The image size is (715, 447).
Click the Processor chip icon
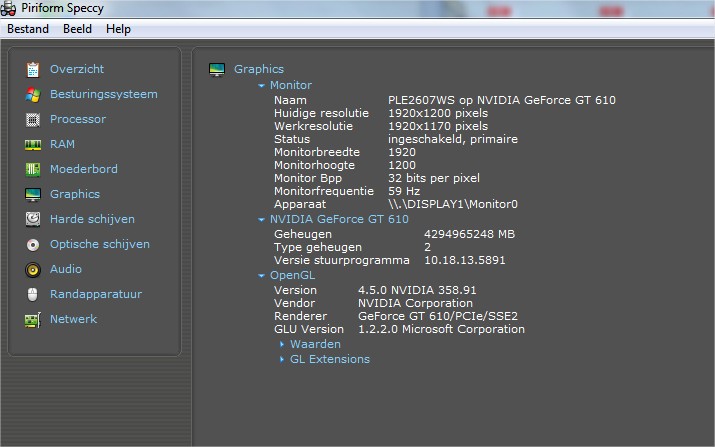33,120
